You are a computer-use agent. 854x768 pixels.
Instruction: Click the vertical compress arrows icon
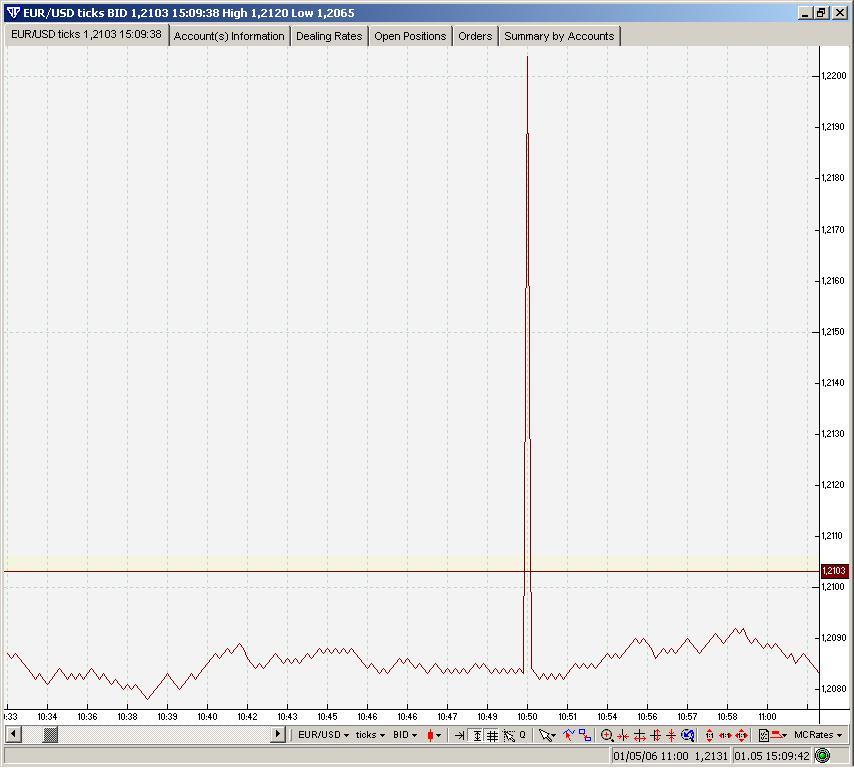(x=671, y=735)
